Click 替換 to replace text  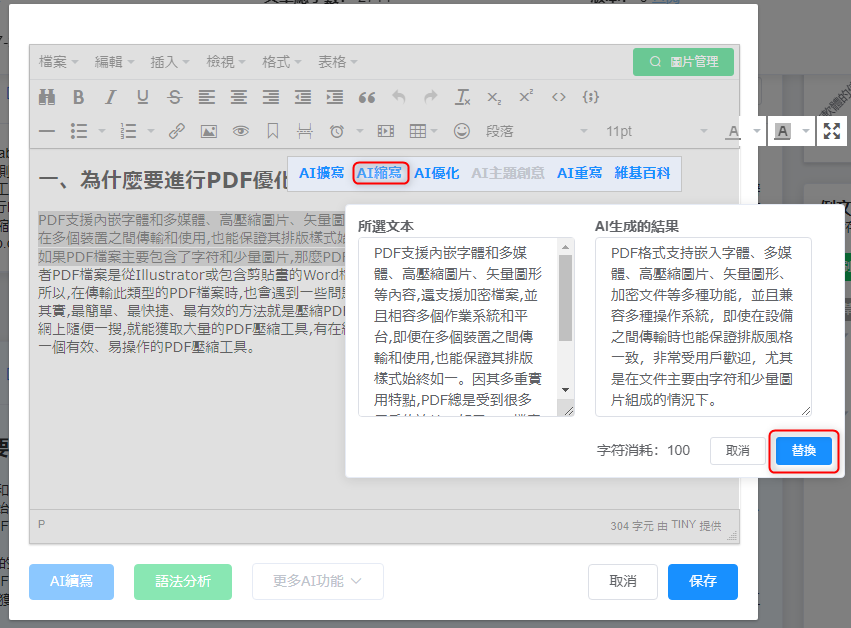pyautogui.click(x=804, y=451)
